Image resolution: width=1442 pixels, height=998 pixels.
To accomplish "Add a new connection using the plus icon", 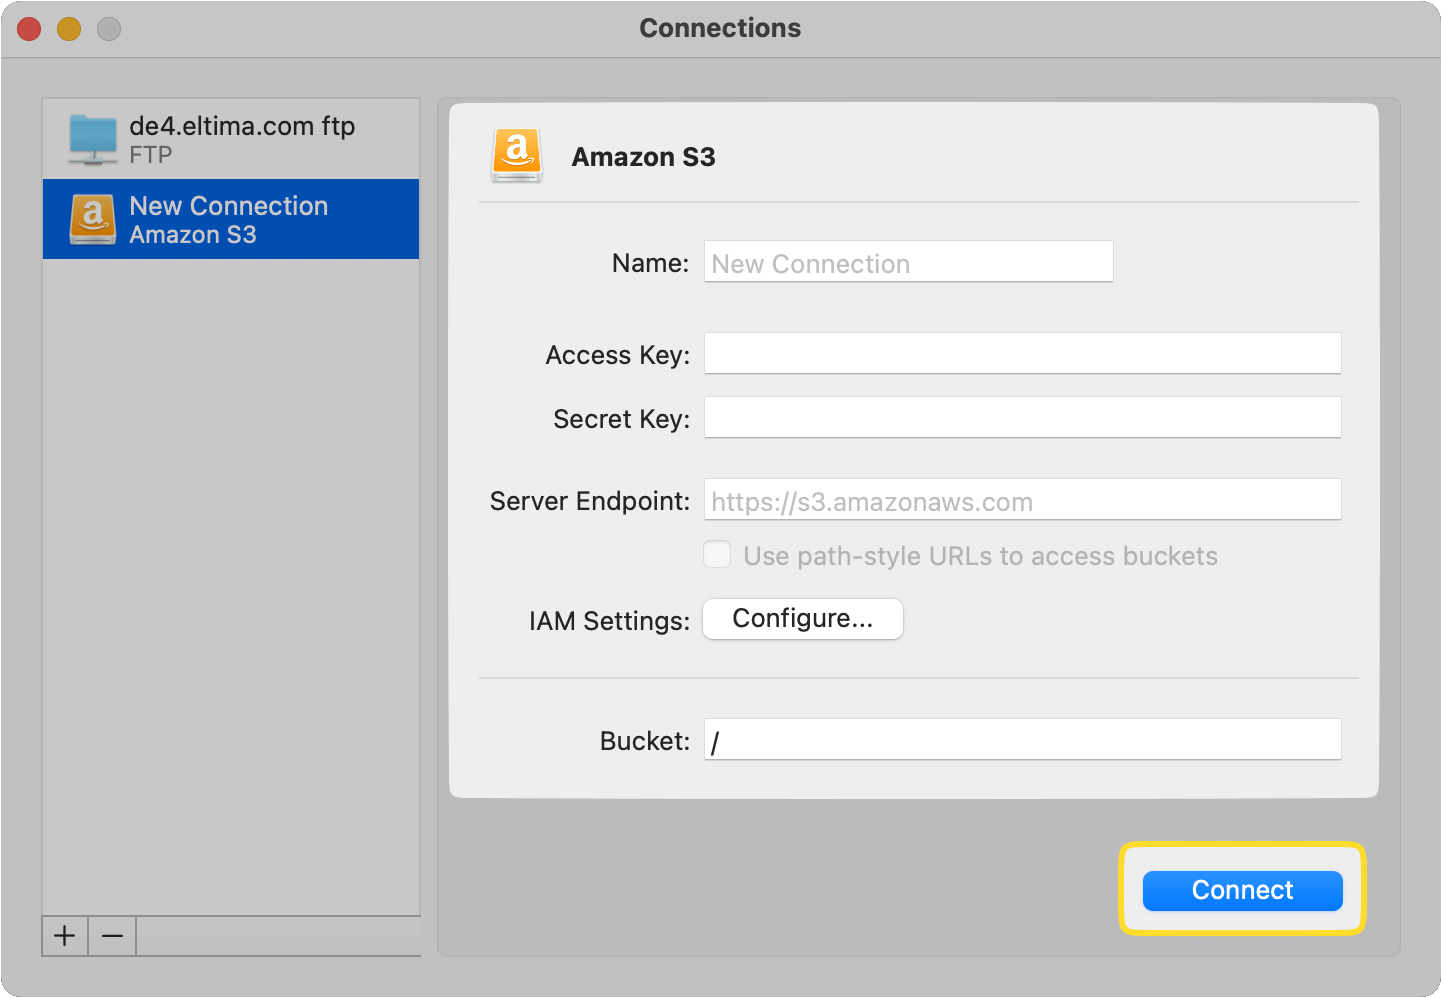I will [64, 936].
